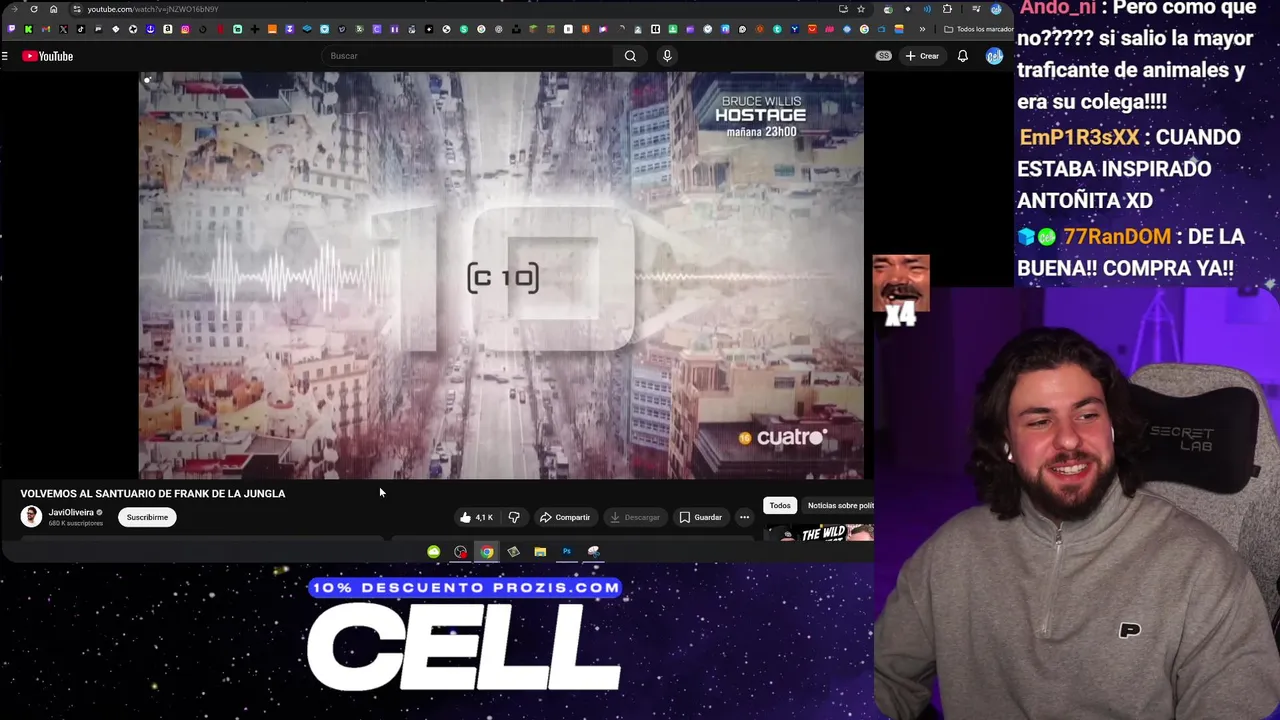
Task: Click the 'Suscribirme' button
Action: (x=147, y=517)
